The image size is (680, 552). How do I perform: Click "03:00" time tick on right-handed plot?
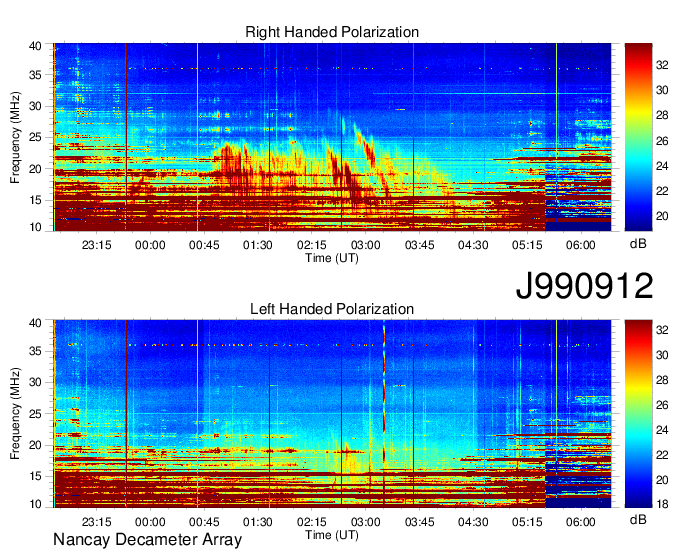(366, 245)
